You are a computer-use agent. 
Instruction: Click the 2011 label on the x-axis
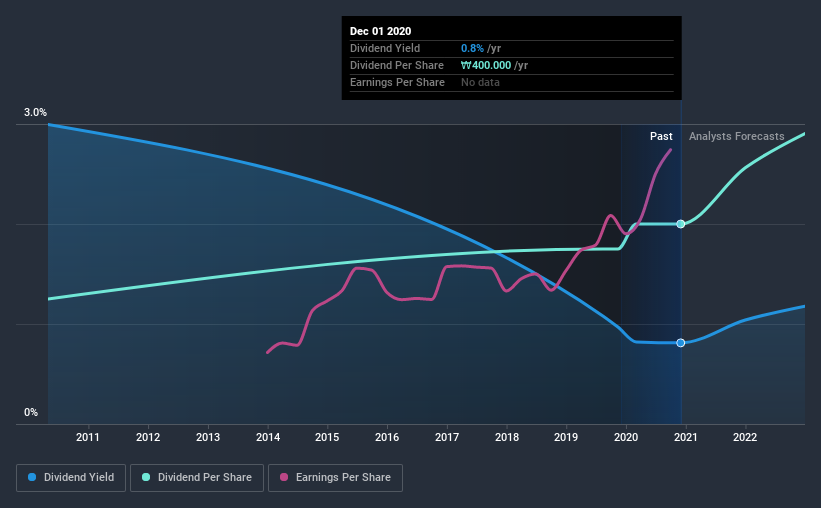[x=87, y=437]
